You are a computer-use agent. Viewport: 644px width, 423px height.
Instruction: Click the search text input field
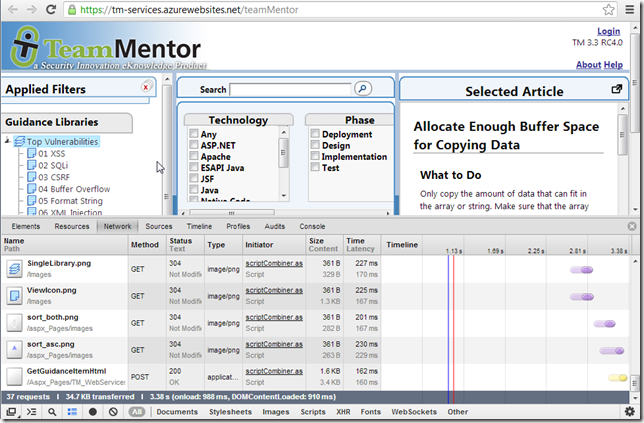pos(290,89)
